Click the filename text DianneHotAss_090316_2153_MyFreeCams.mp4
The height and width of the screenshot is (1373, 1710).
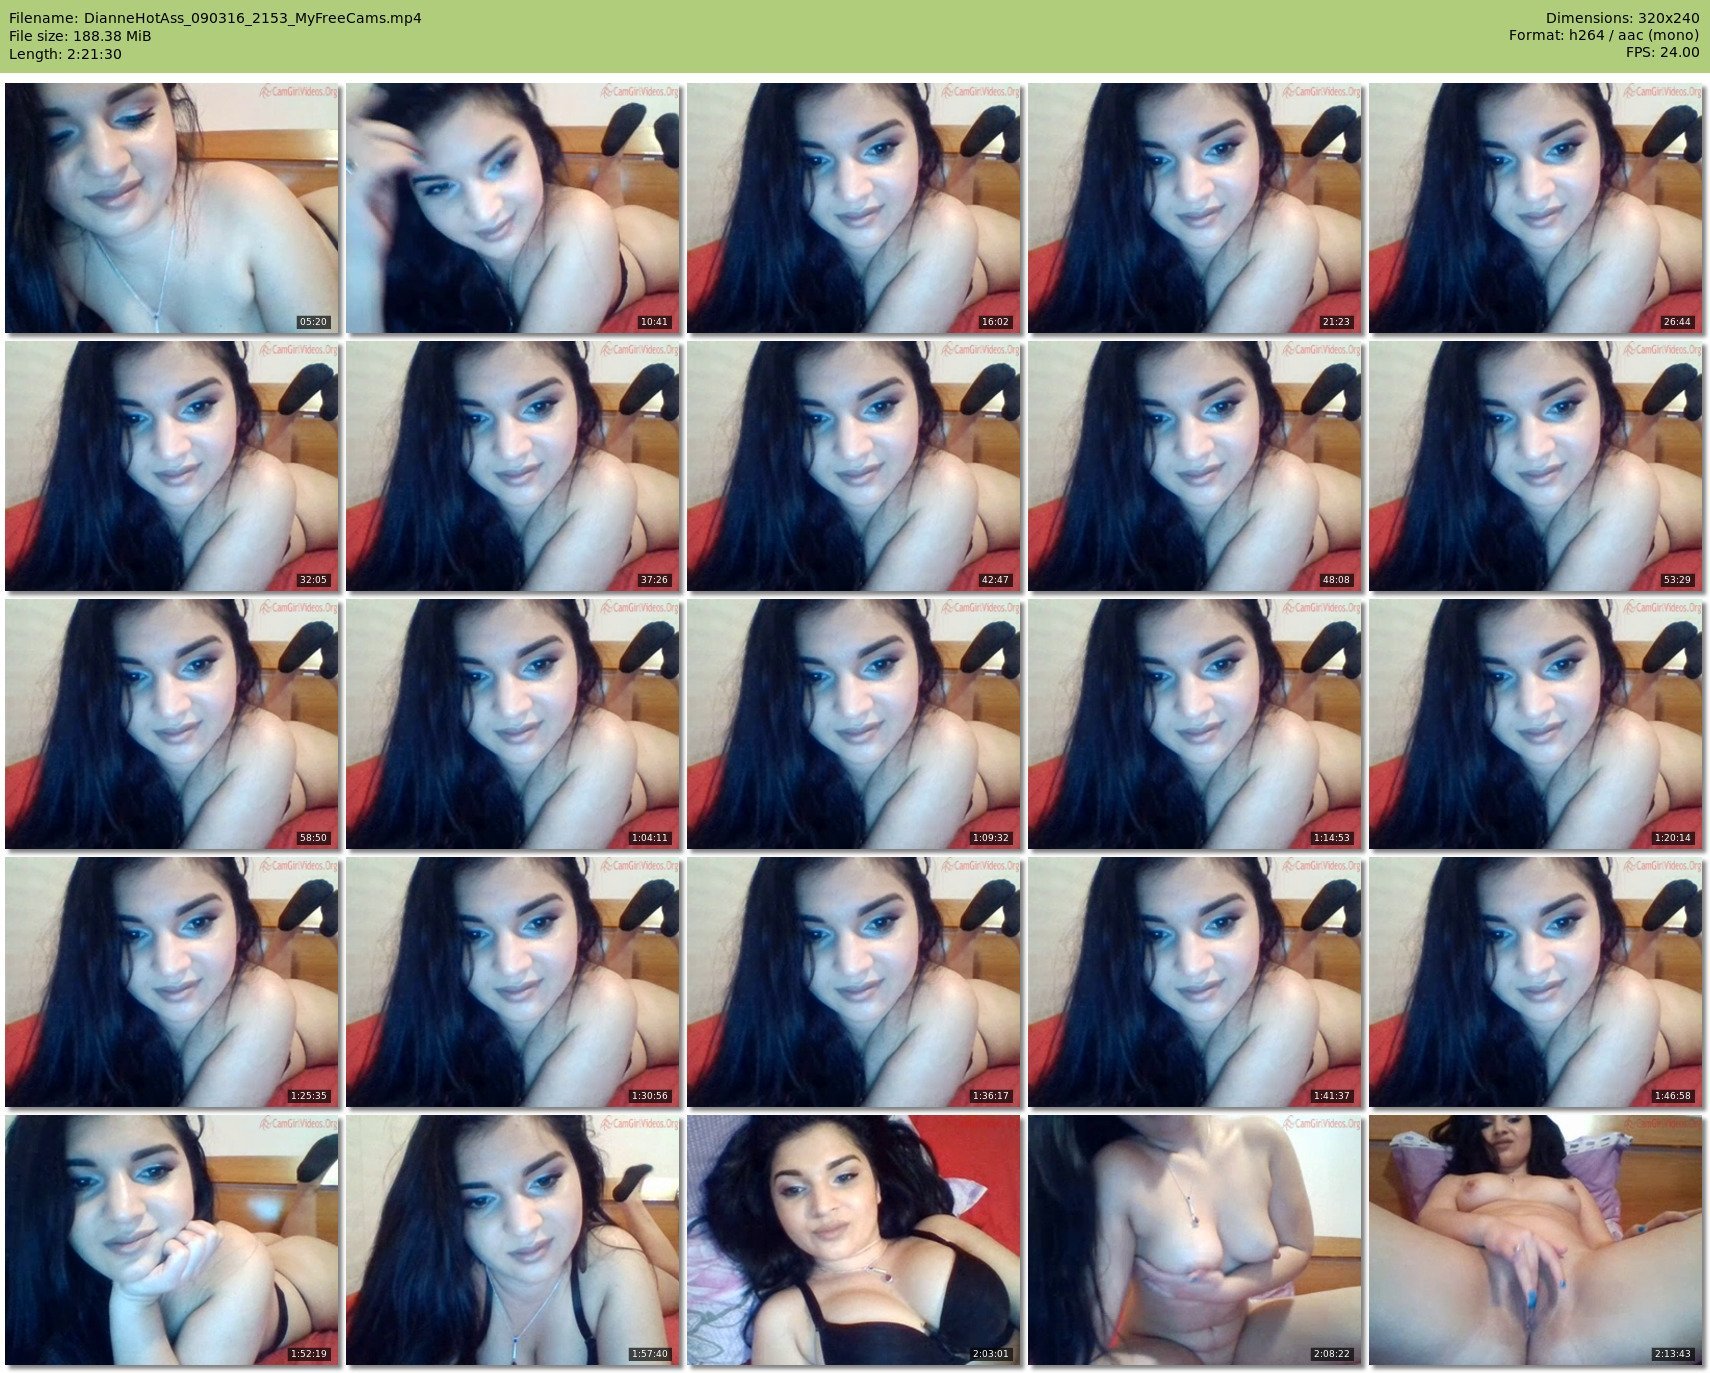[253, 18]
